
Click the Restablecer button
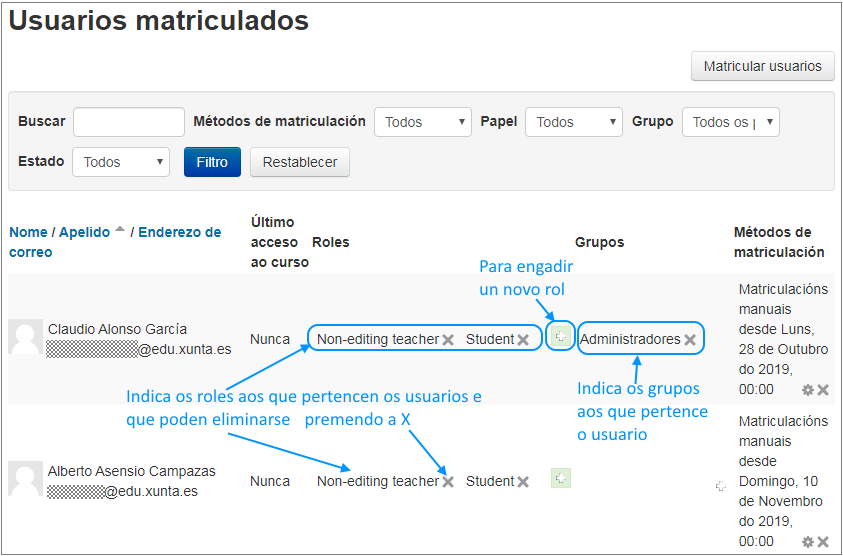pyautogui.click(x=300, y=162)
